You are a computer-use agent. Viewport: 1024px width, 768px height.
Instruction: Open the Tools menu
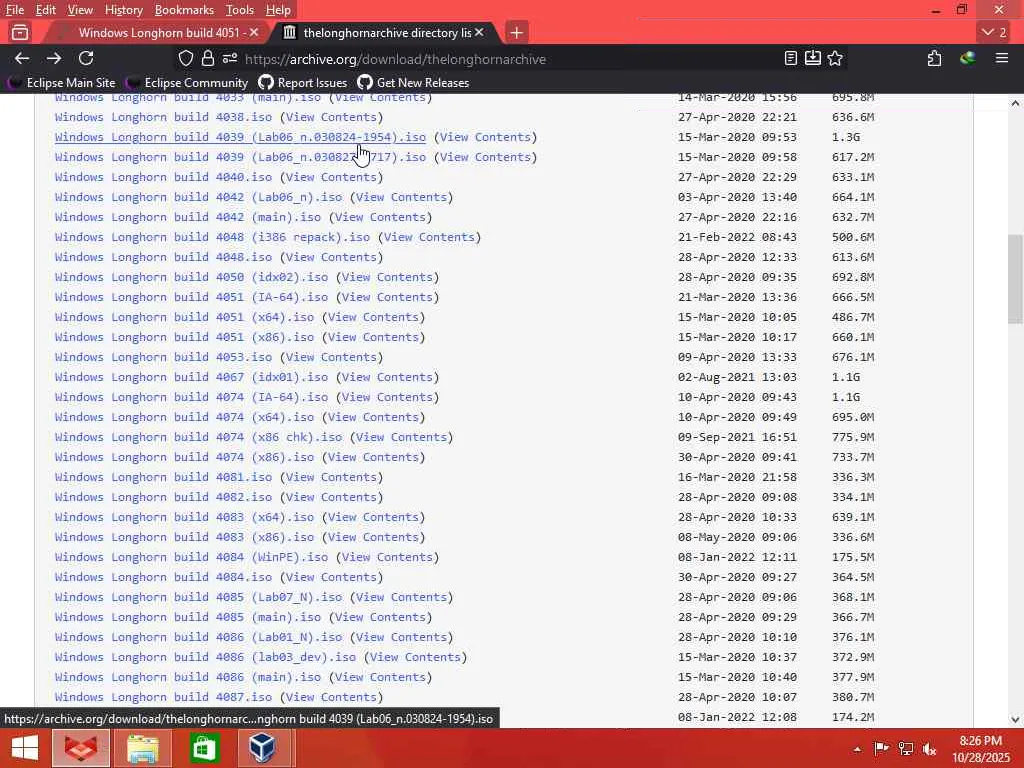point(240,10)
